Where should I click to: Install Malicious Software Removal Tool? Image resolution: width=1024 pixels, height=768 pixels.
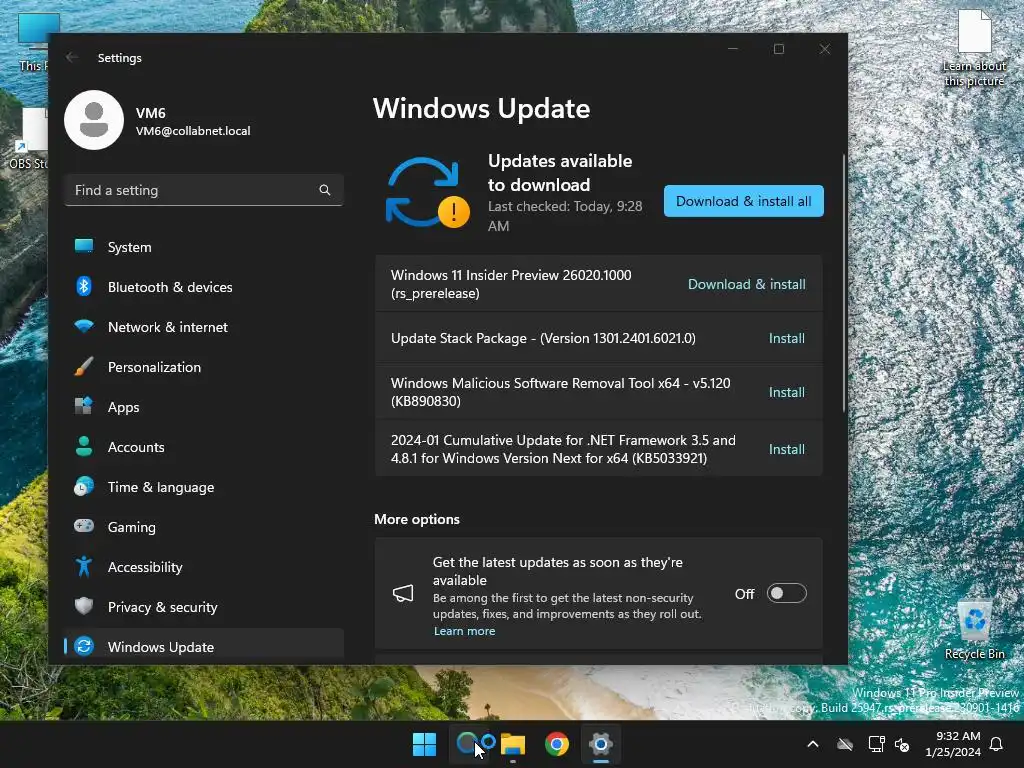click(786, 392)
